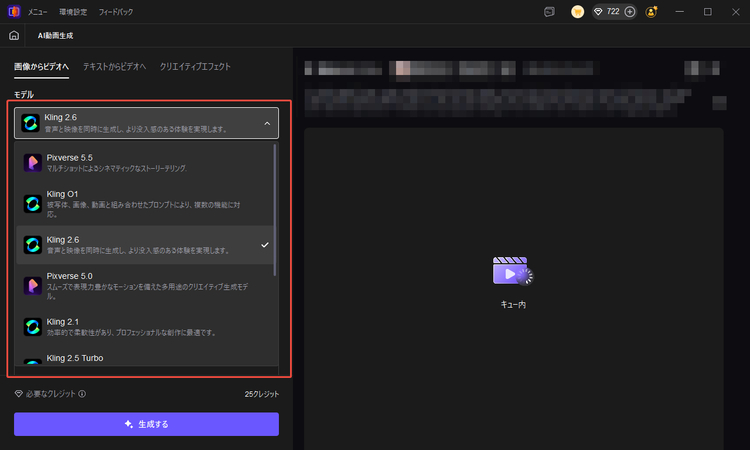
Task: Click the checkmark on the Kling 2.6 row
Action: 265,245
